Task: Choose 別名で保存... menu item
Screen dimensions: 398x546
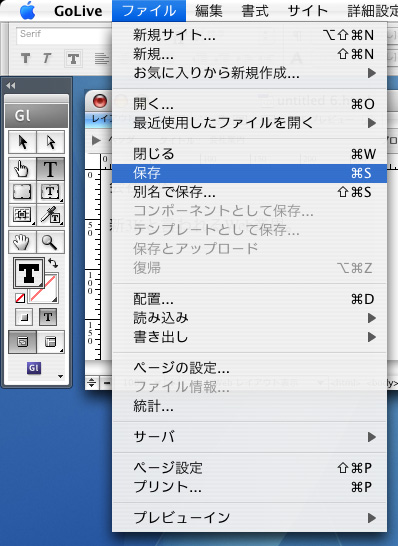Action: [249, 192]
